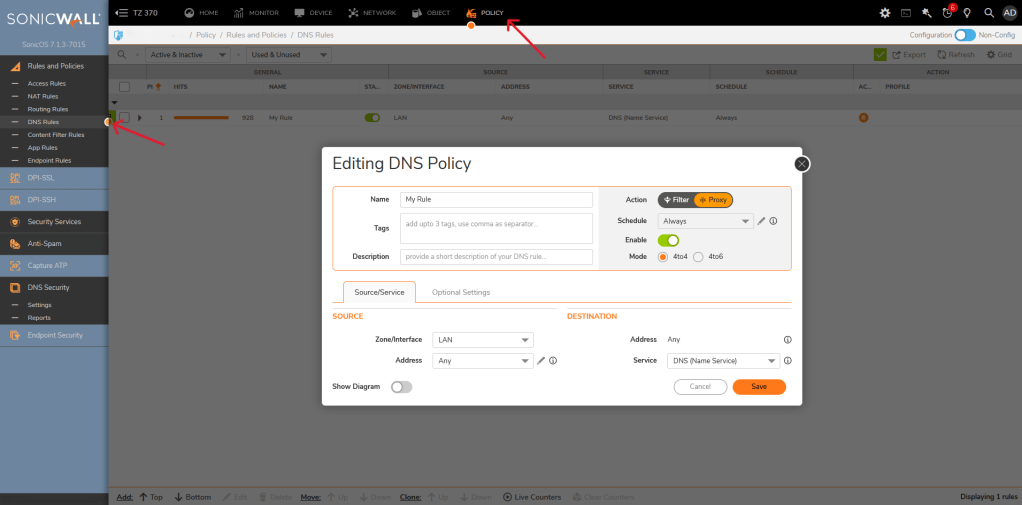Click the Description input field
This screenshot has height=505, width=1022.
pos(496,257)
